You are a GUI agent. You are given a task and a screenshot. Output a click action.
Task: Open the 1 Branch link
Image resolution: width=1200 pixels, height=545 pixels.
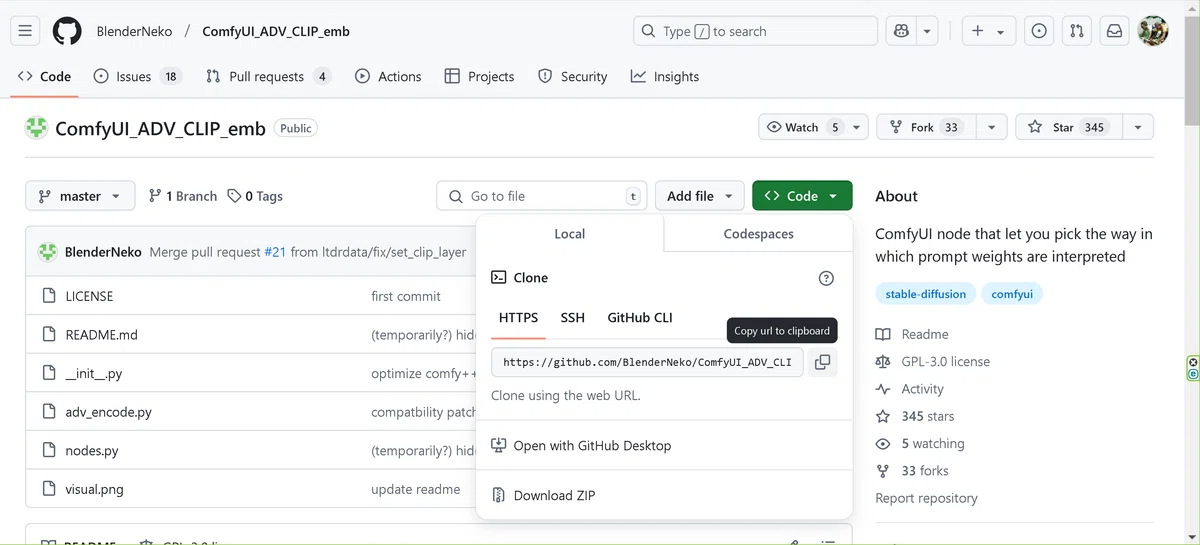[182, 196]
